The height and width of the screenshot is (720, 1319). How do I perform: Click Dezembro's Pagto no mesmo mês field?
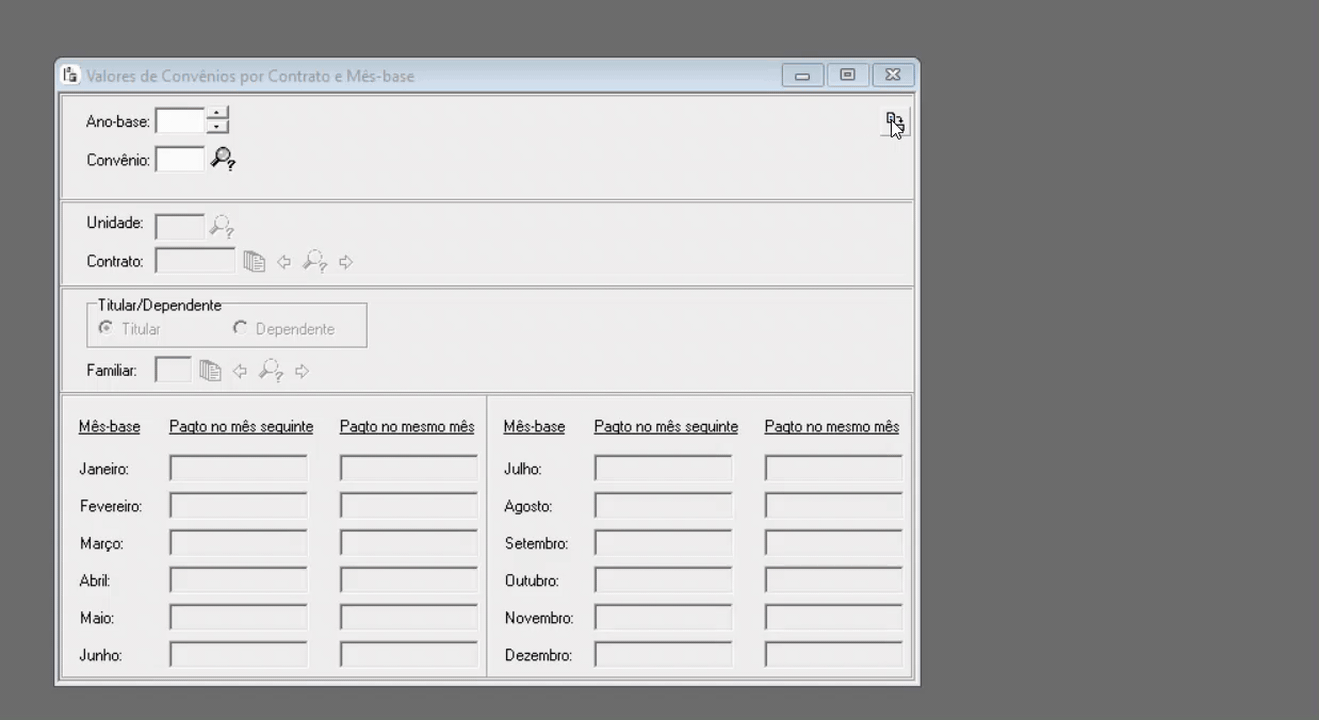pyautogui.click(x=832, y=655)
